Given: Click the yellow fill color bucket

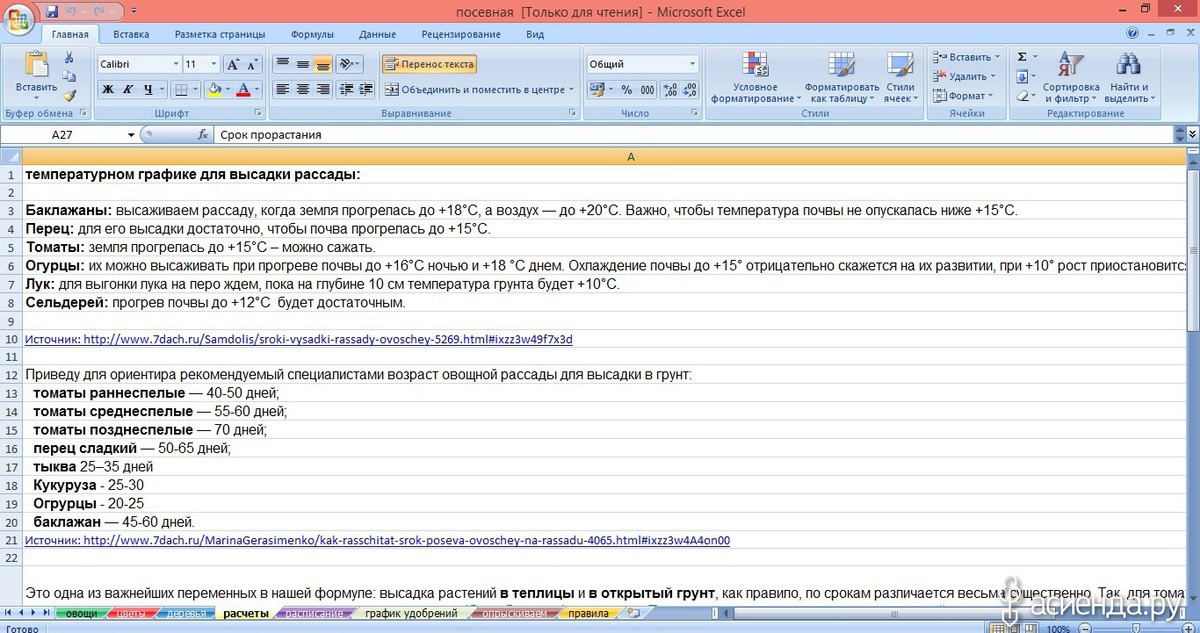Looking at the screenshot, I should 212,90.
